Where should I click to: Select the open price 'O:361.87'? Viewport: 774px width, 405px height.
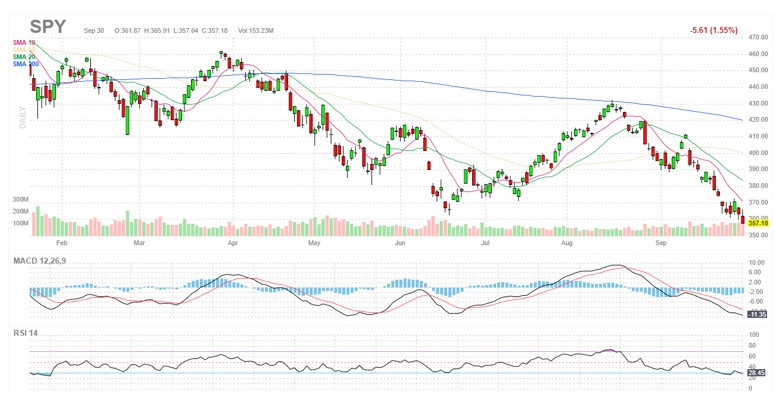(x=128, y=31)
